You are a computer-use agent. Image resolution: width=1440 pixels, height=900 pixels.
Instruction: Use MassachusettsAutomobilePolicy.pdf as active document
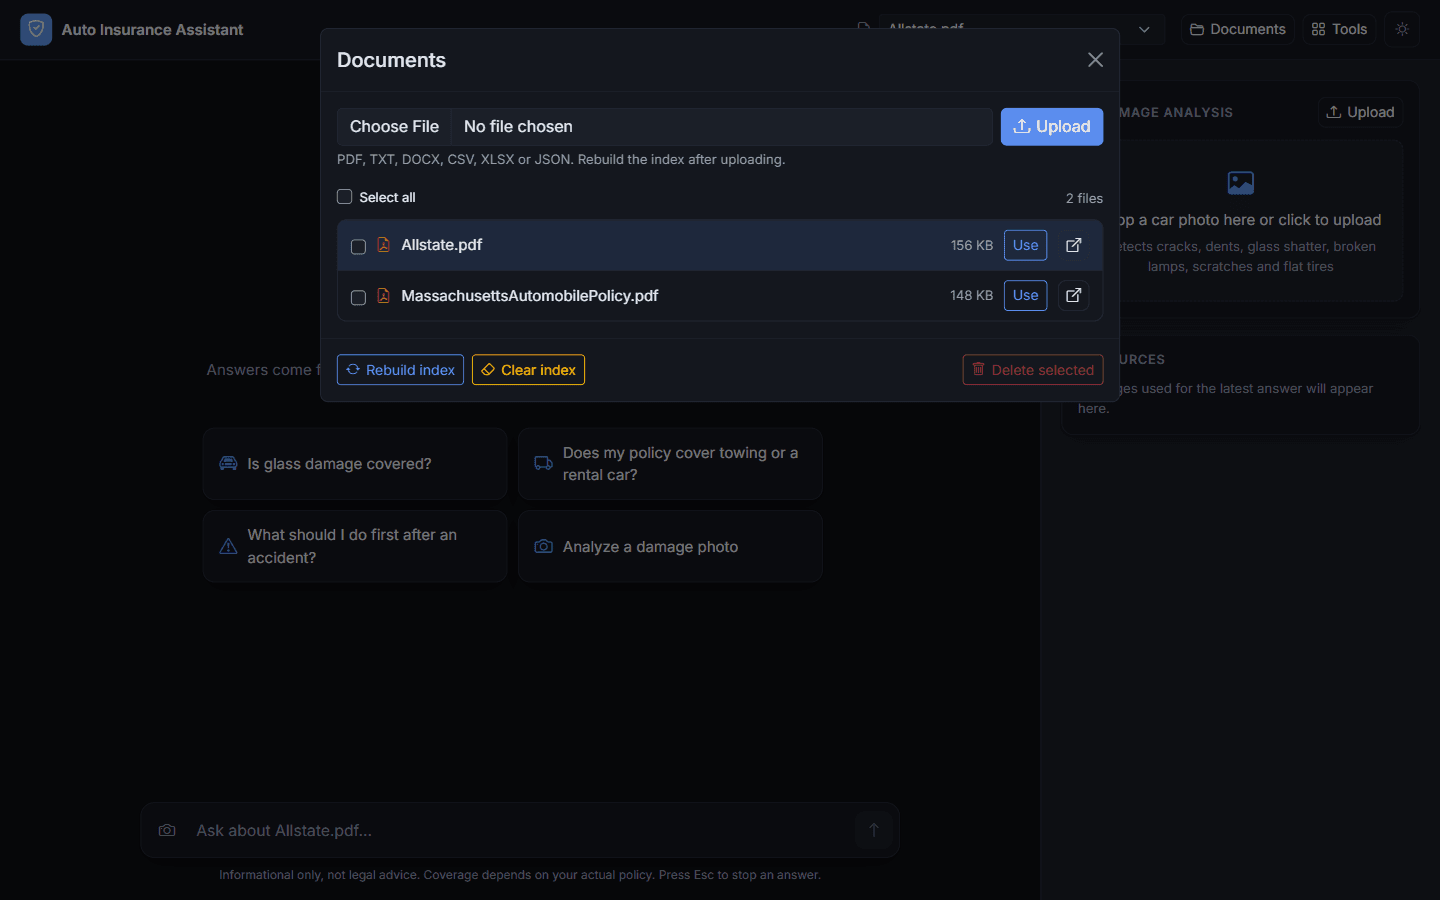click(1025, 295)
